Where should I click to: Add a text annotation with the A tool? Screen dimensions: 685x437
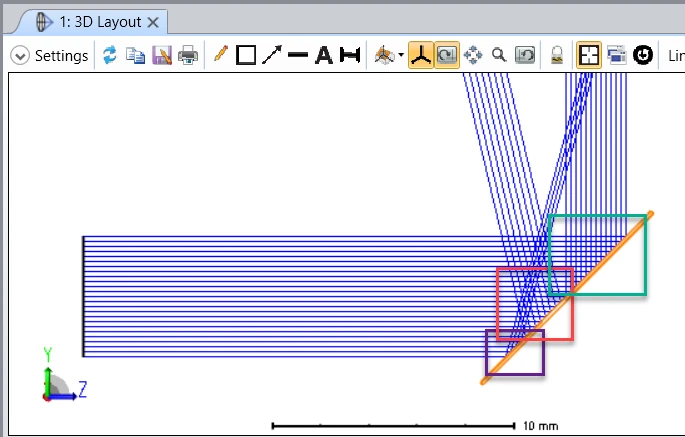tap(324, 55)
